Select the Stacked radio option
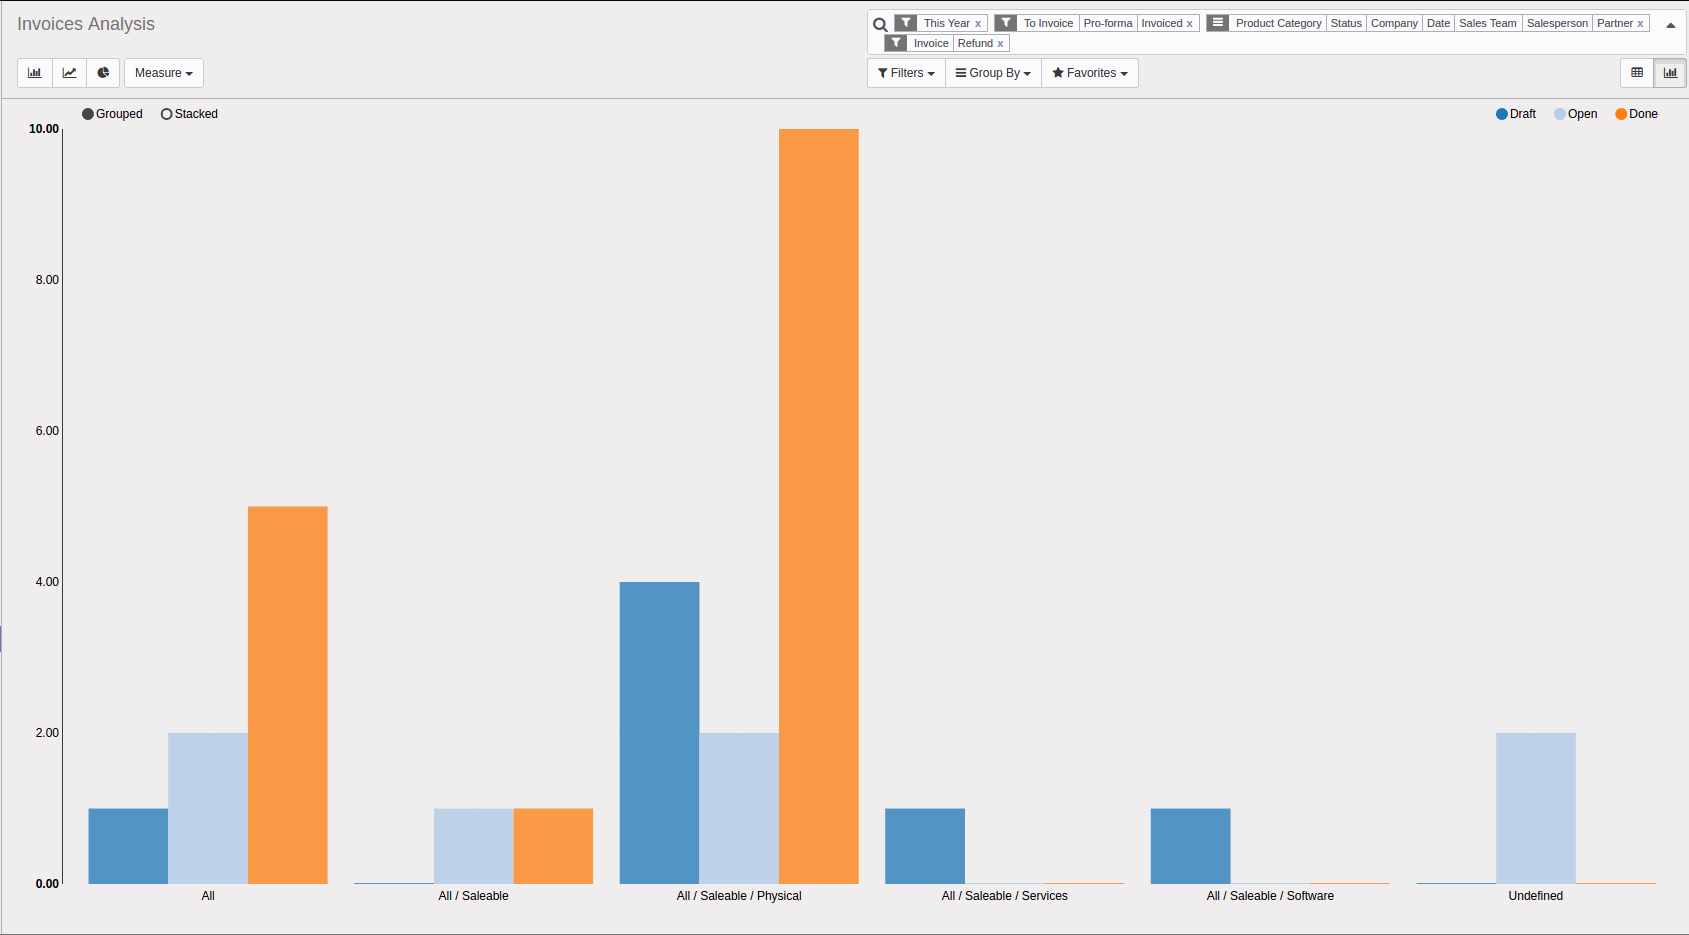This screenshot has width=1689, height=935. coord(189,114)
